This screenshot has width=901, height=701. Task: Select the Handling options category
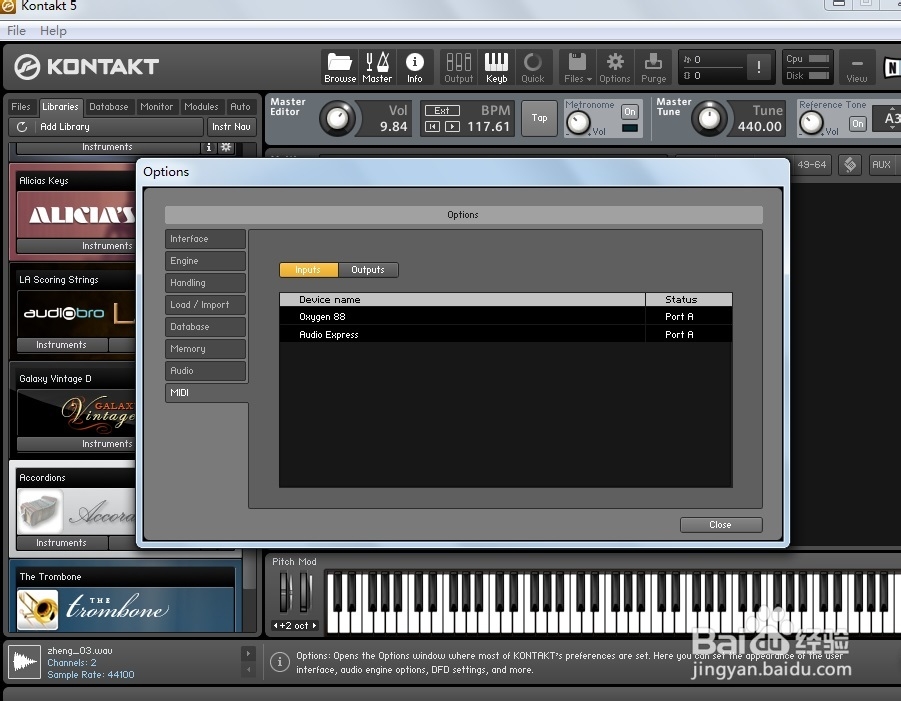pyautogui.click(x=205, y=283)
